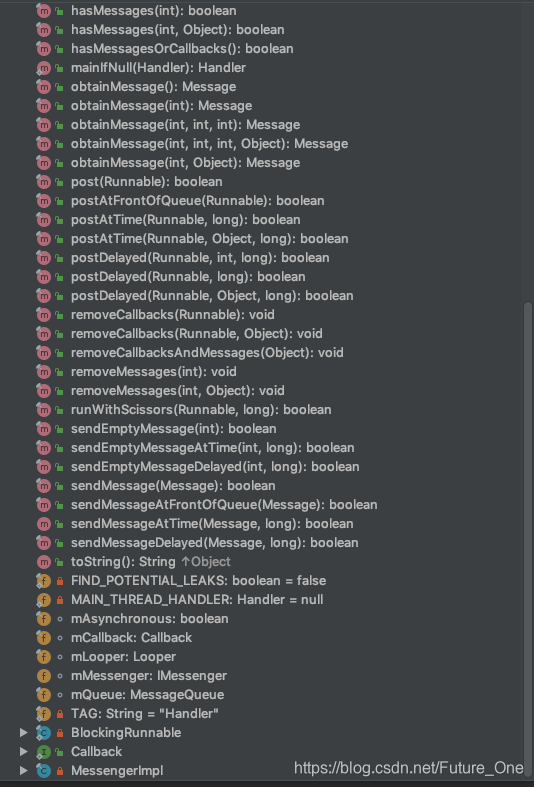The image size is (534, 787).
Task: Click the method icon beside sendMessageAtFrontOfQueue
Action: [x=44, y=504]
